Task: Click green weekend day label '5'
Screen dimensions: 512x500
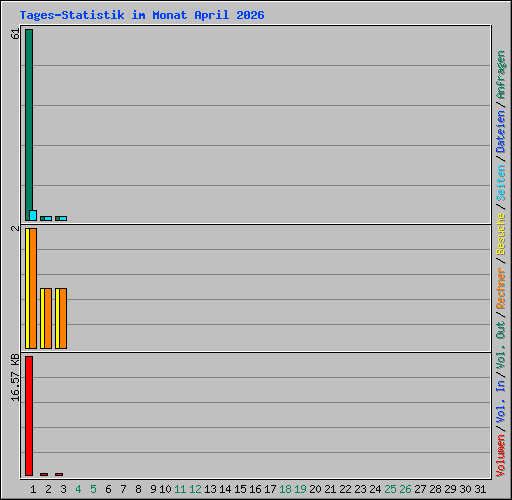Action: (93, 489)
